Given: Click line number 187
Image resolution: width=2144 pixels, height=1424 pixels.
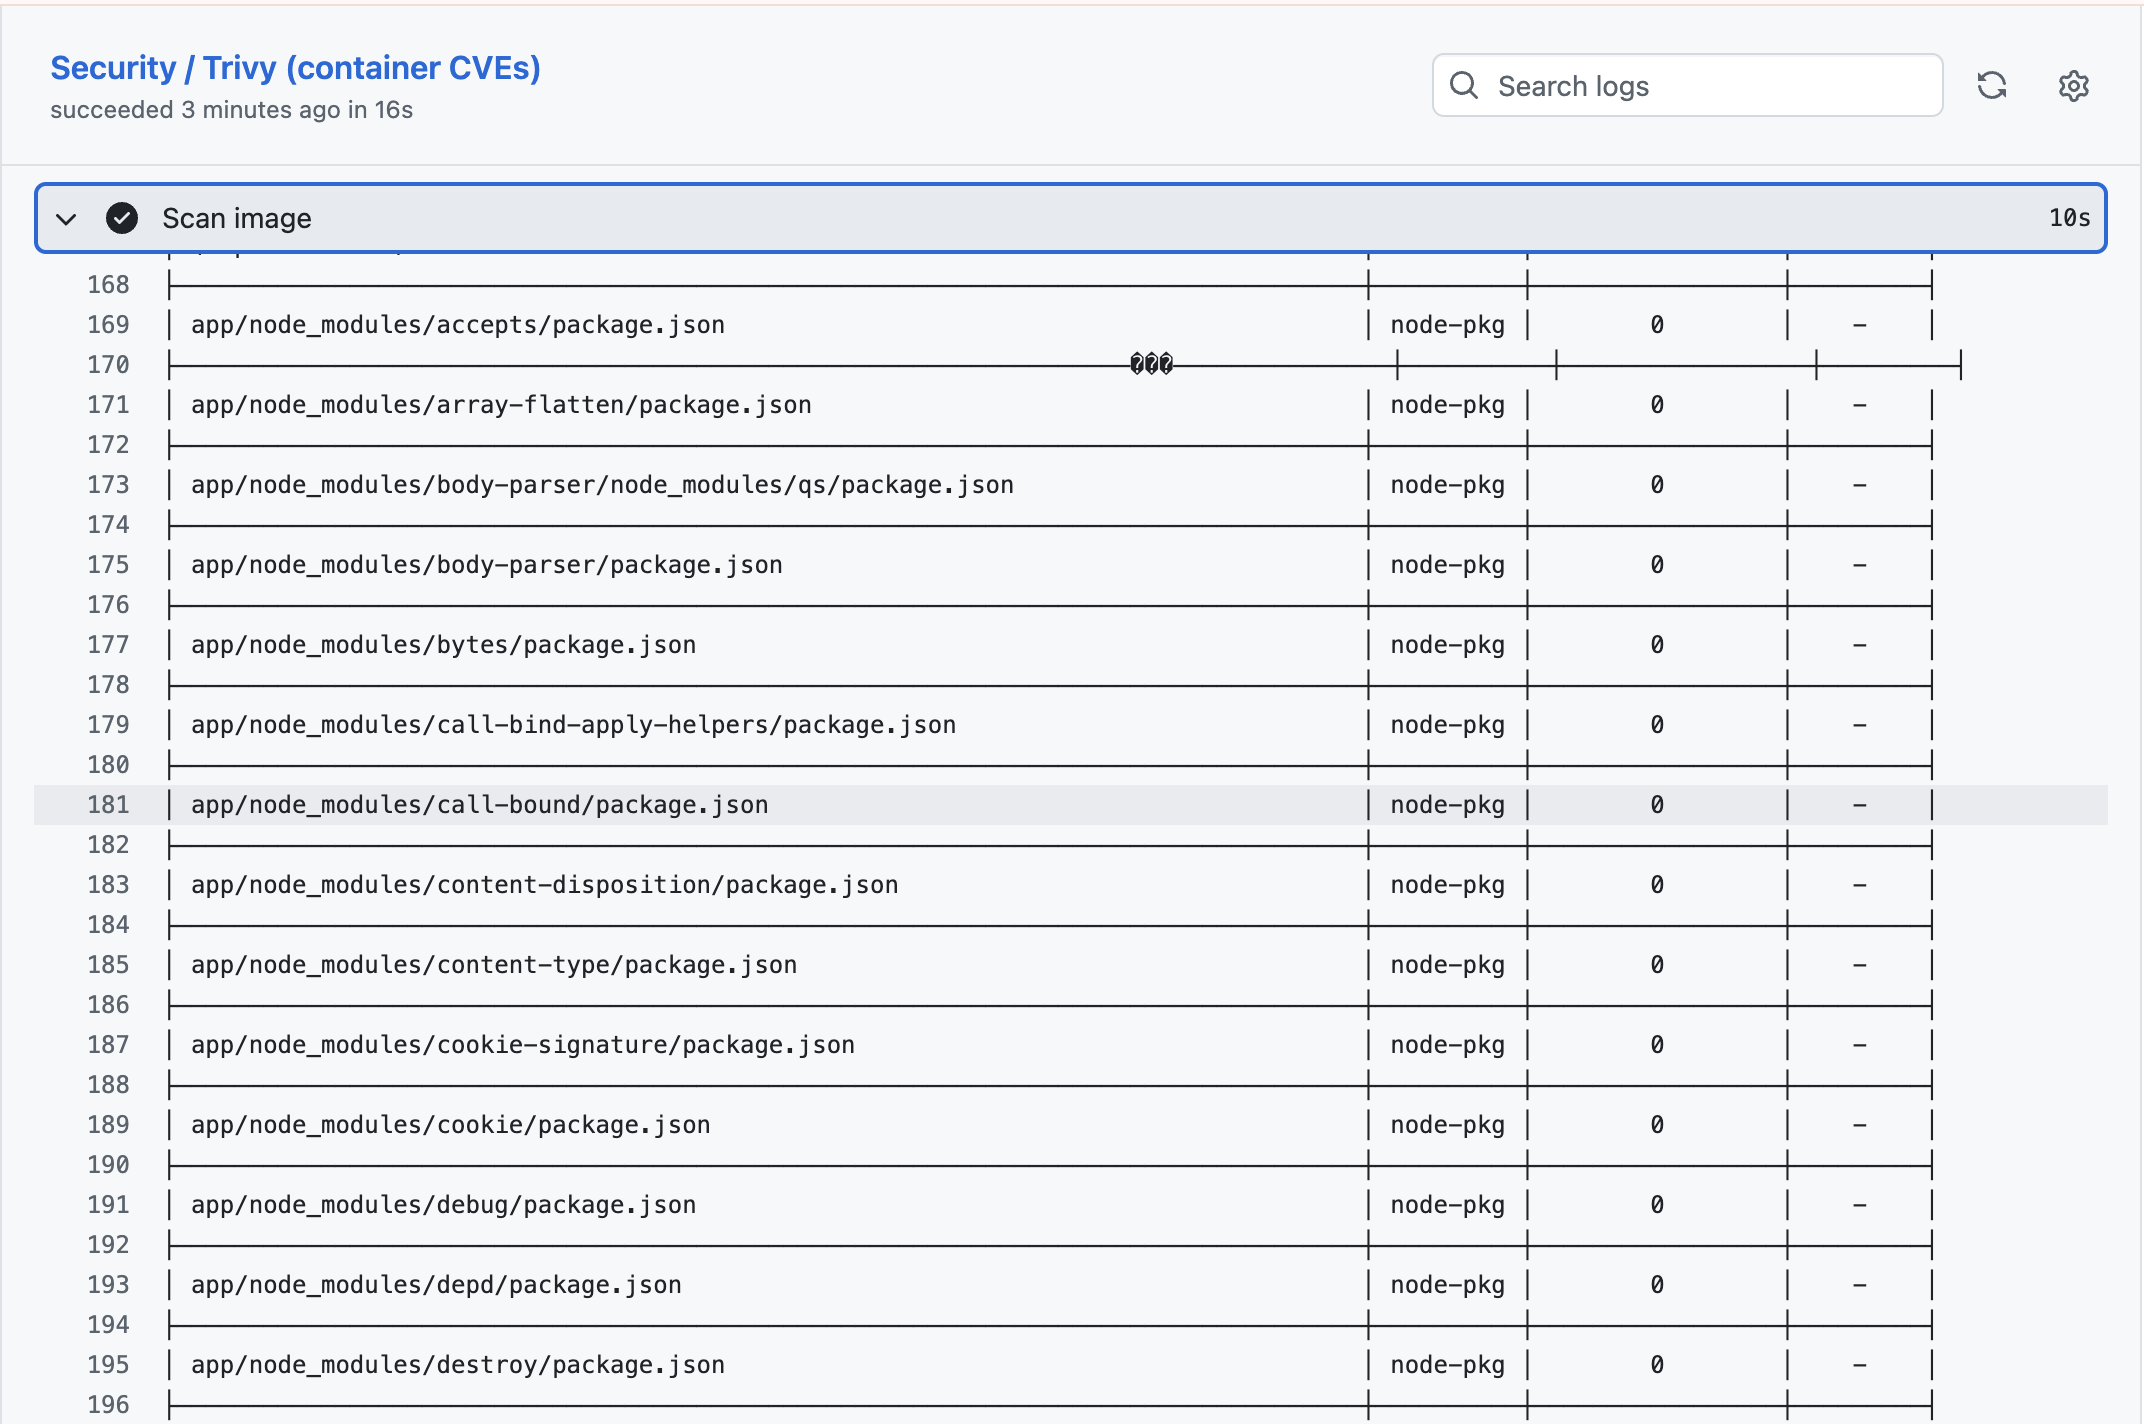Looking at the screenshot, I should point(108,1045).
